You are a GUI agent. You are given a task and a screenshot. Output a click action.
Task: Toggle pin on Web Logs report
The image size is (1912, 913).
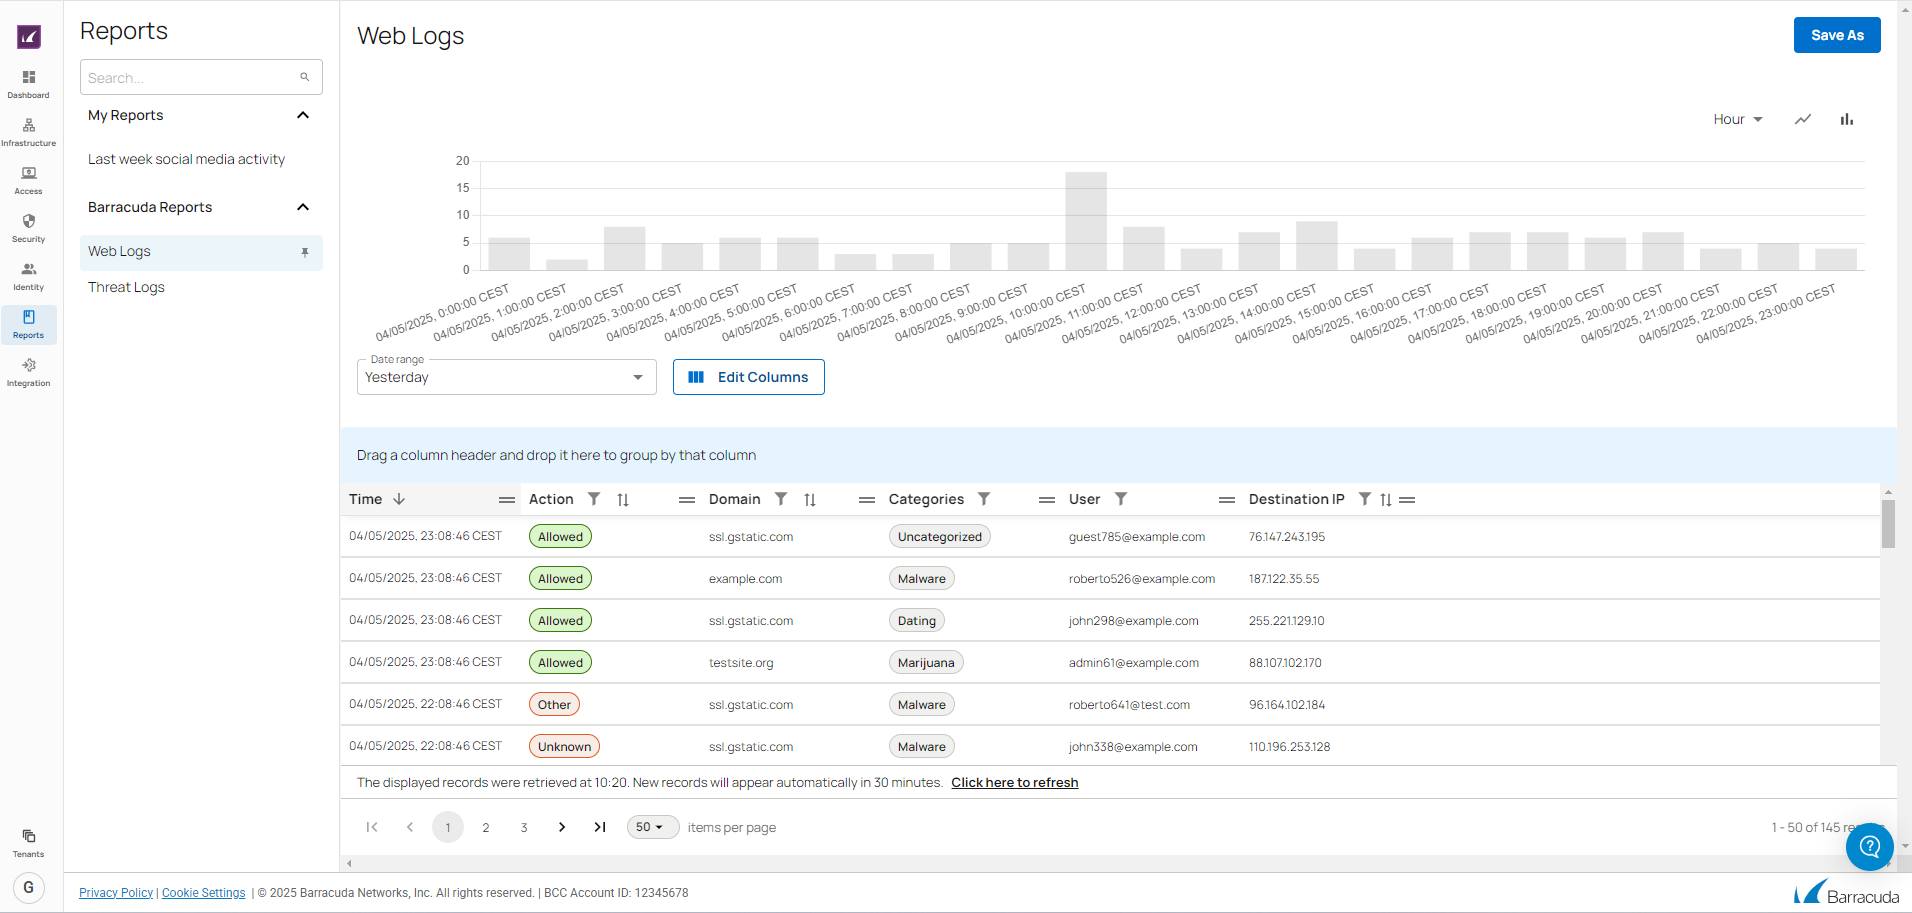305,252
